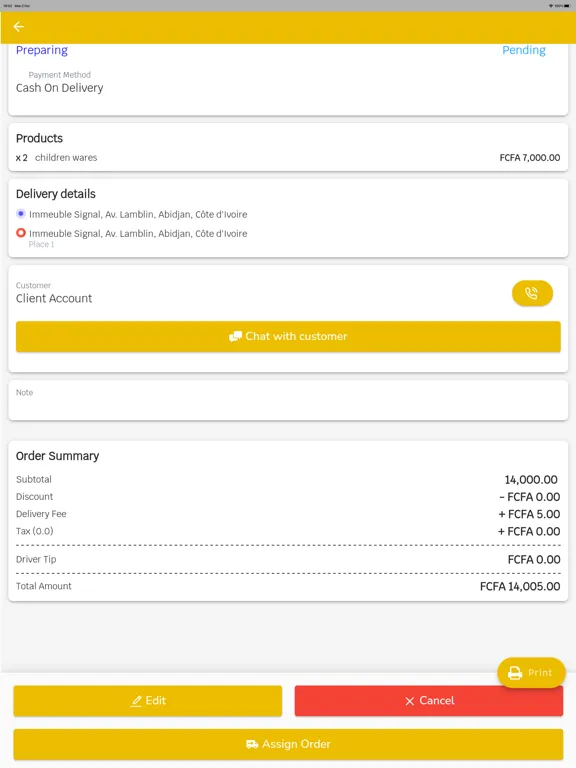Open the Preparing status label

(42, 50)
